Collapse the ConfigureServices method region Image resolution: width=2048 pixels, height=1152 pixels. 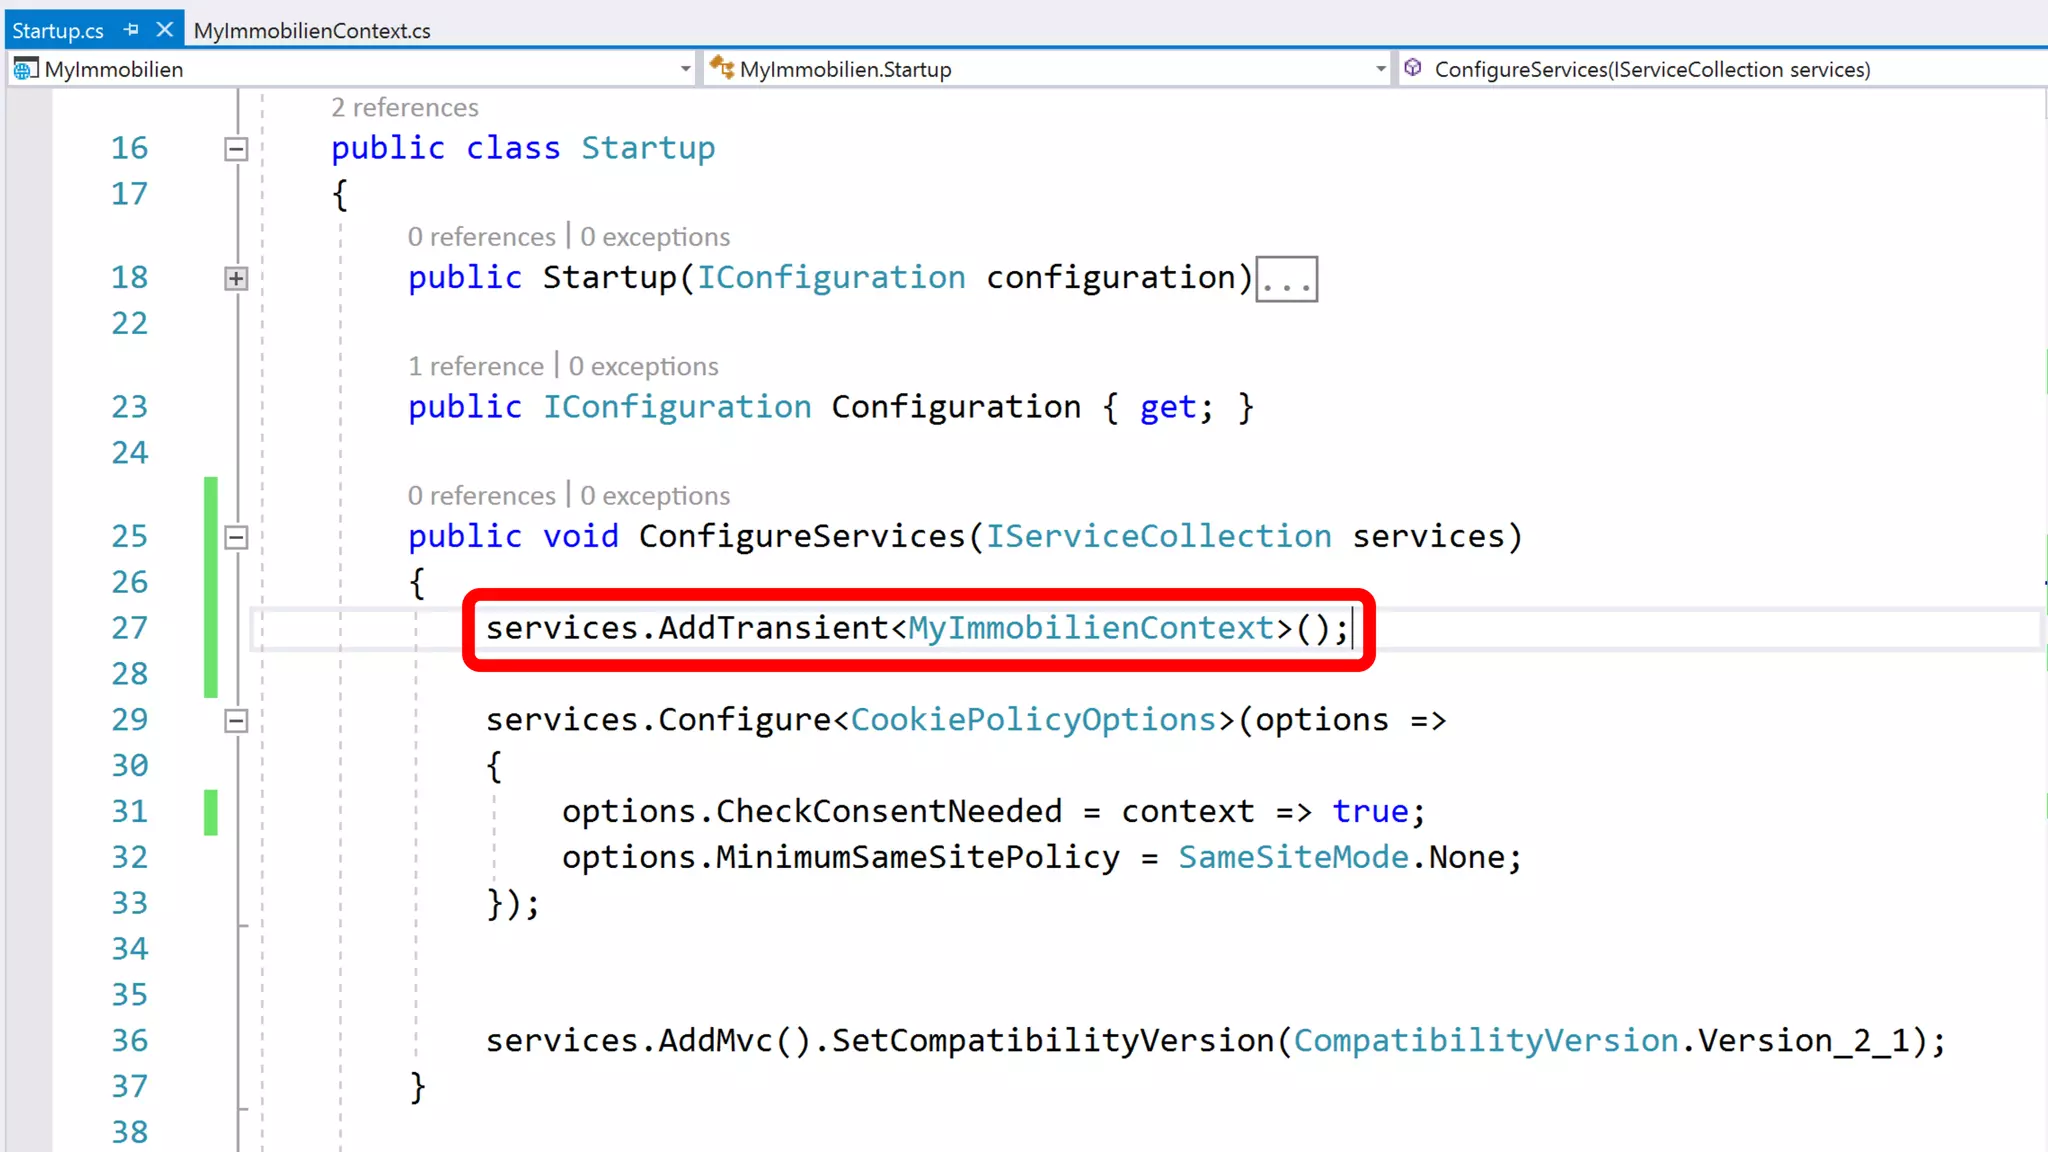click(236, 537)
